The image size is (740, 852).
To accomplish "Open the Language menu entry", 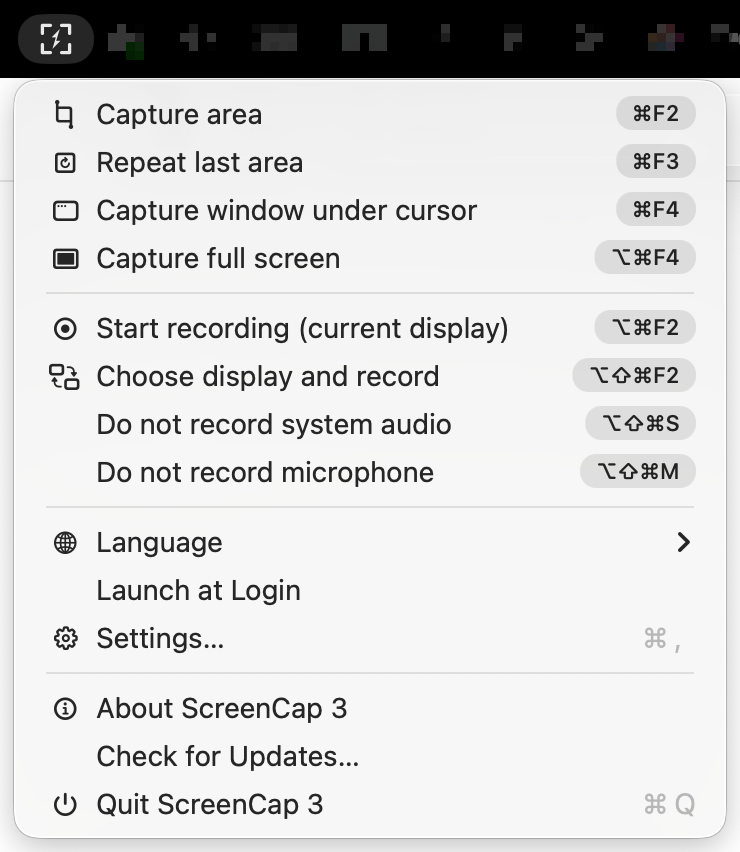I will [370, 542].
